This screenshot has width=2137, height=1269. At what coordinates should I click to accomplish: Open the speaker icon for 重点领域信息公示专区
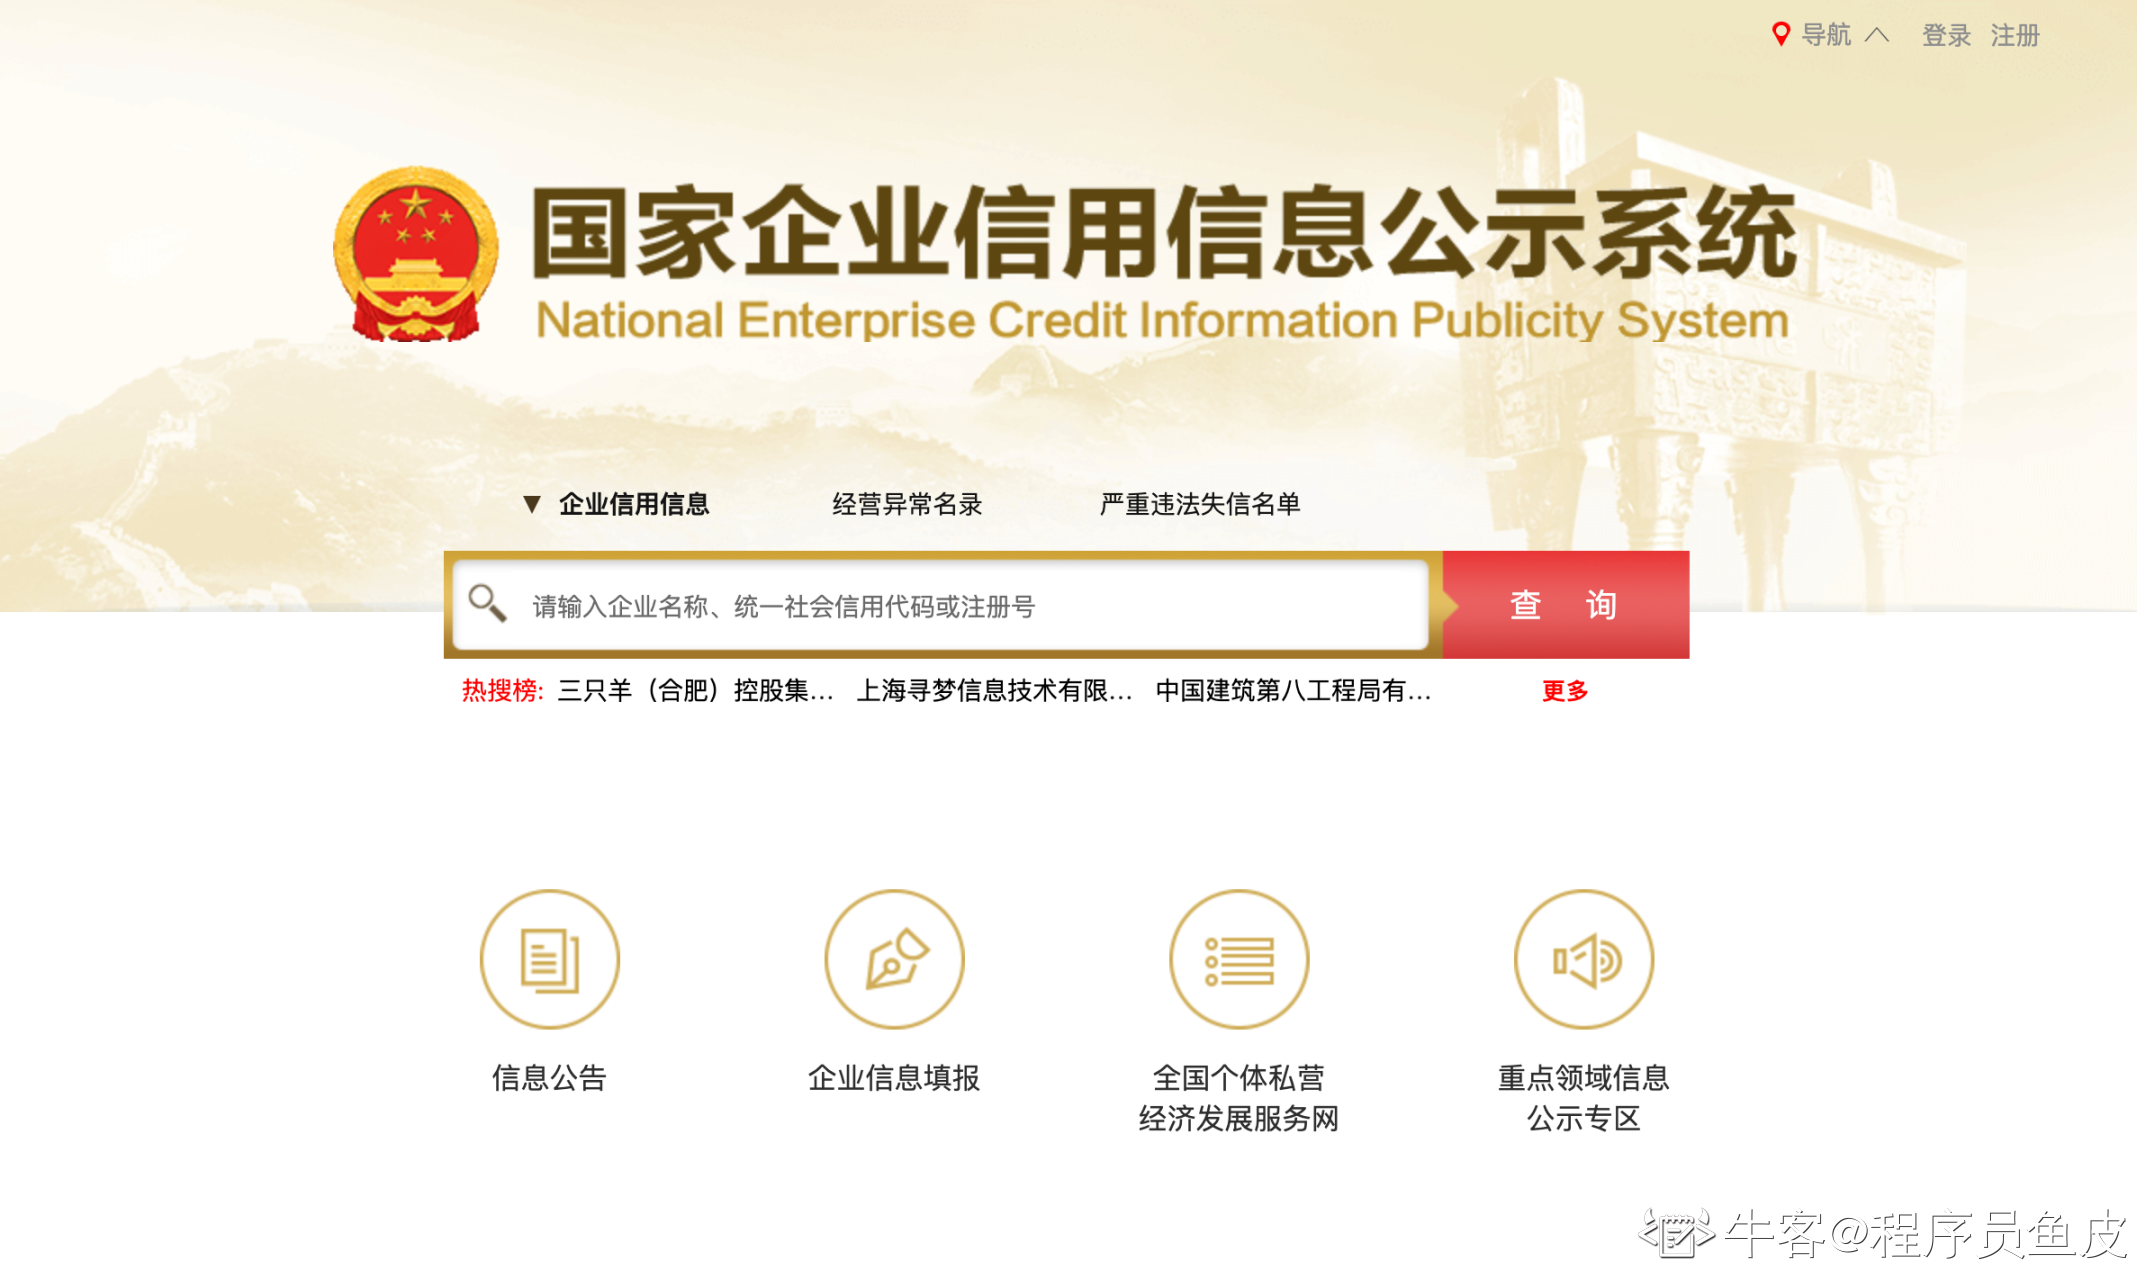click(1583, 959)
